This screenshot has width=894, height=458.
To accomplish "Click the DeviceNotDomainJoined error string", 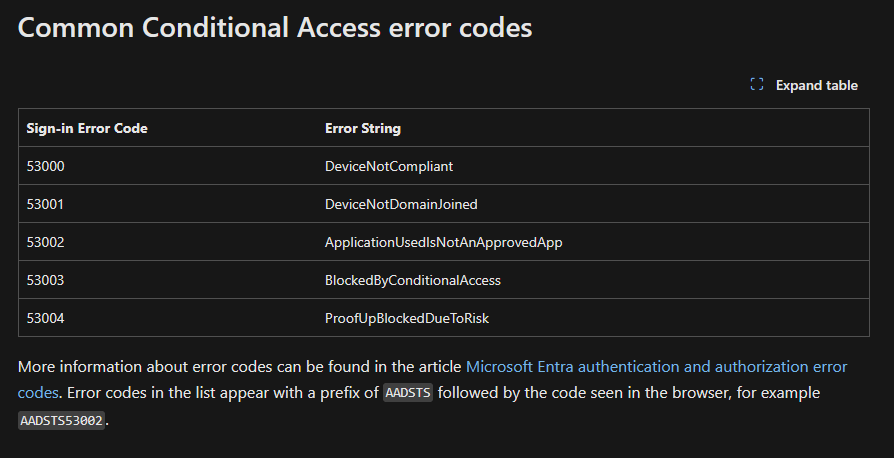I will (x=401, y=204).
